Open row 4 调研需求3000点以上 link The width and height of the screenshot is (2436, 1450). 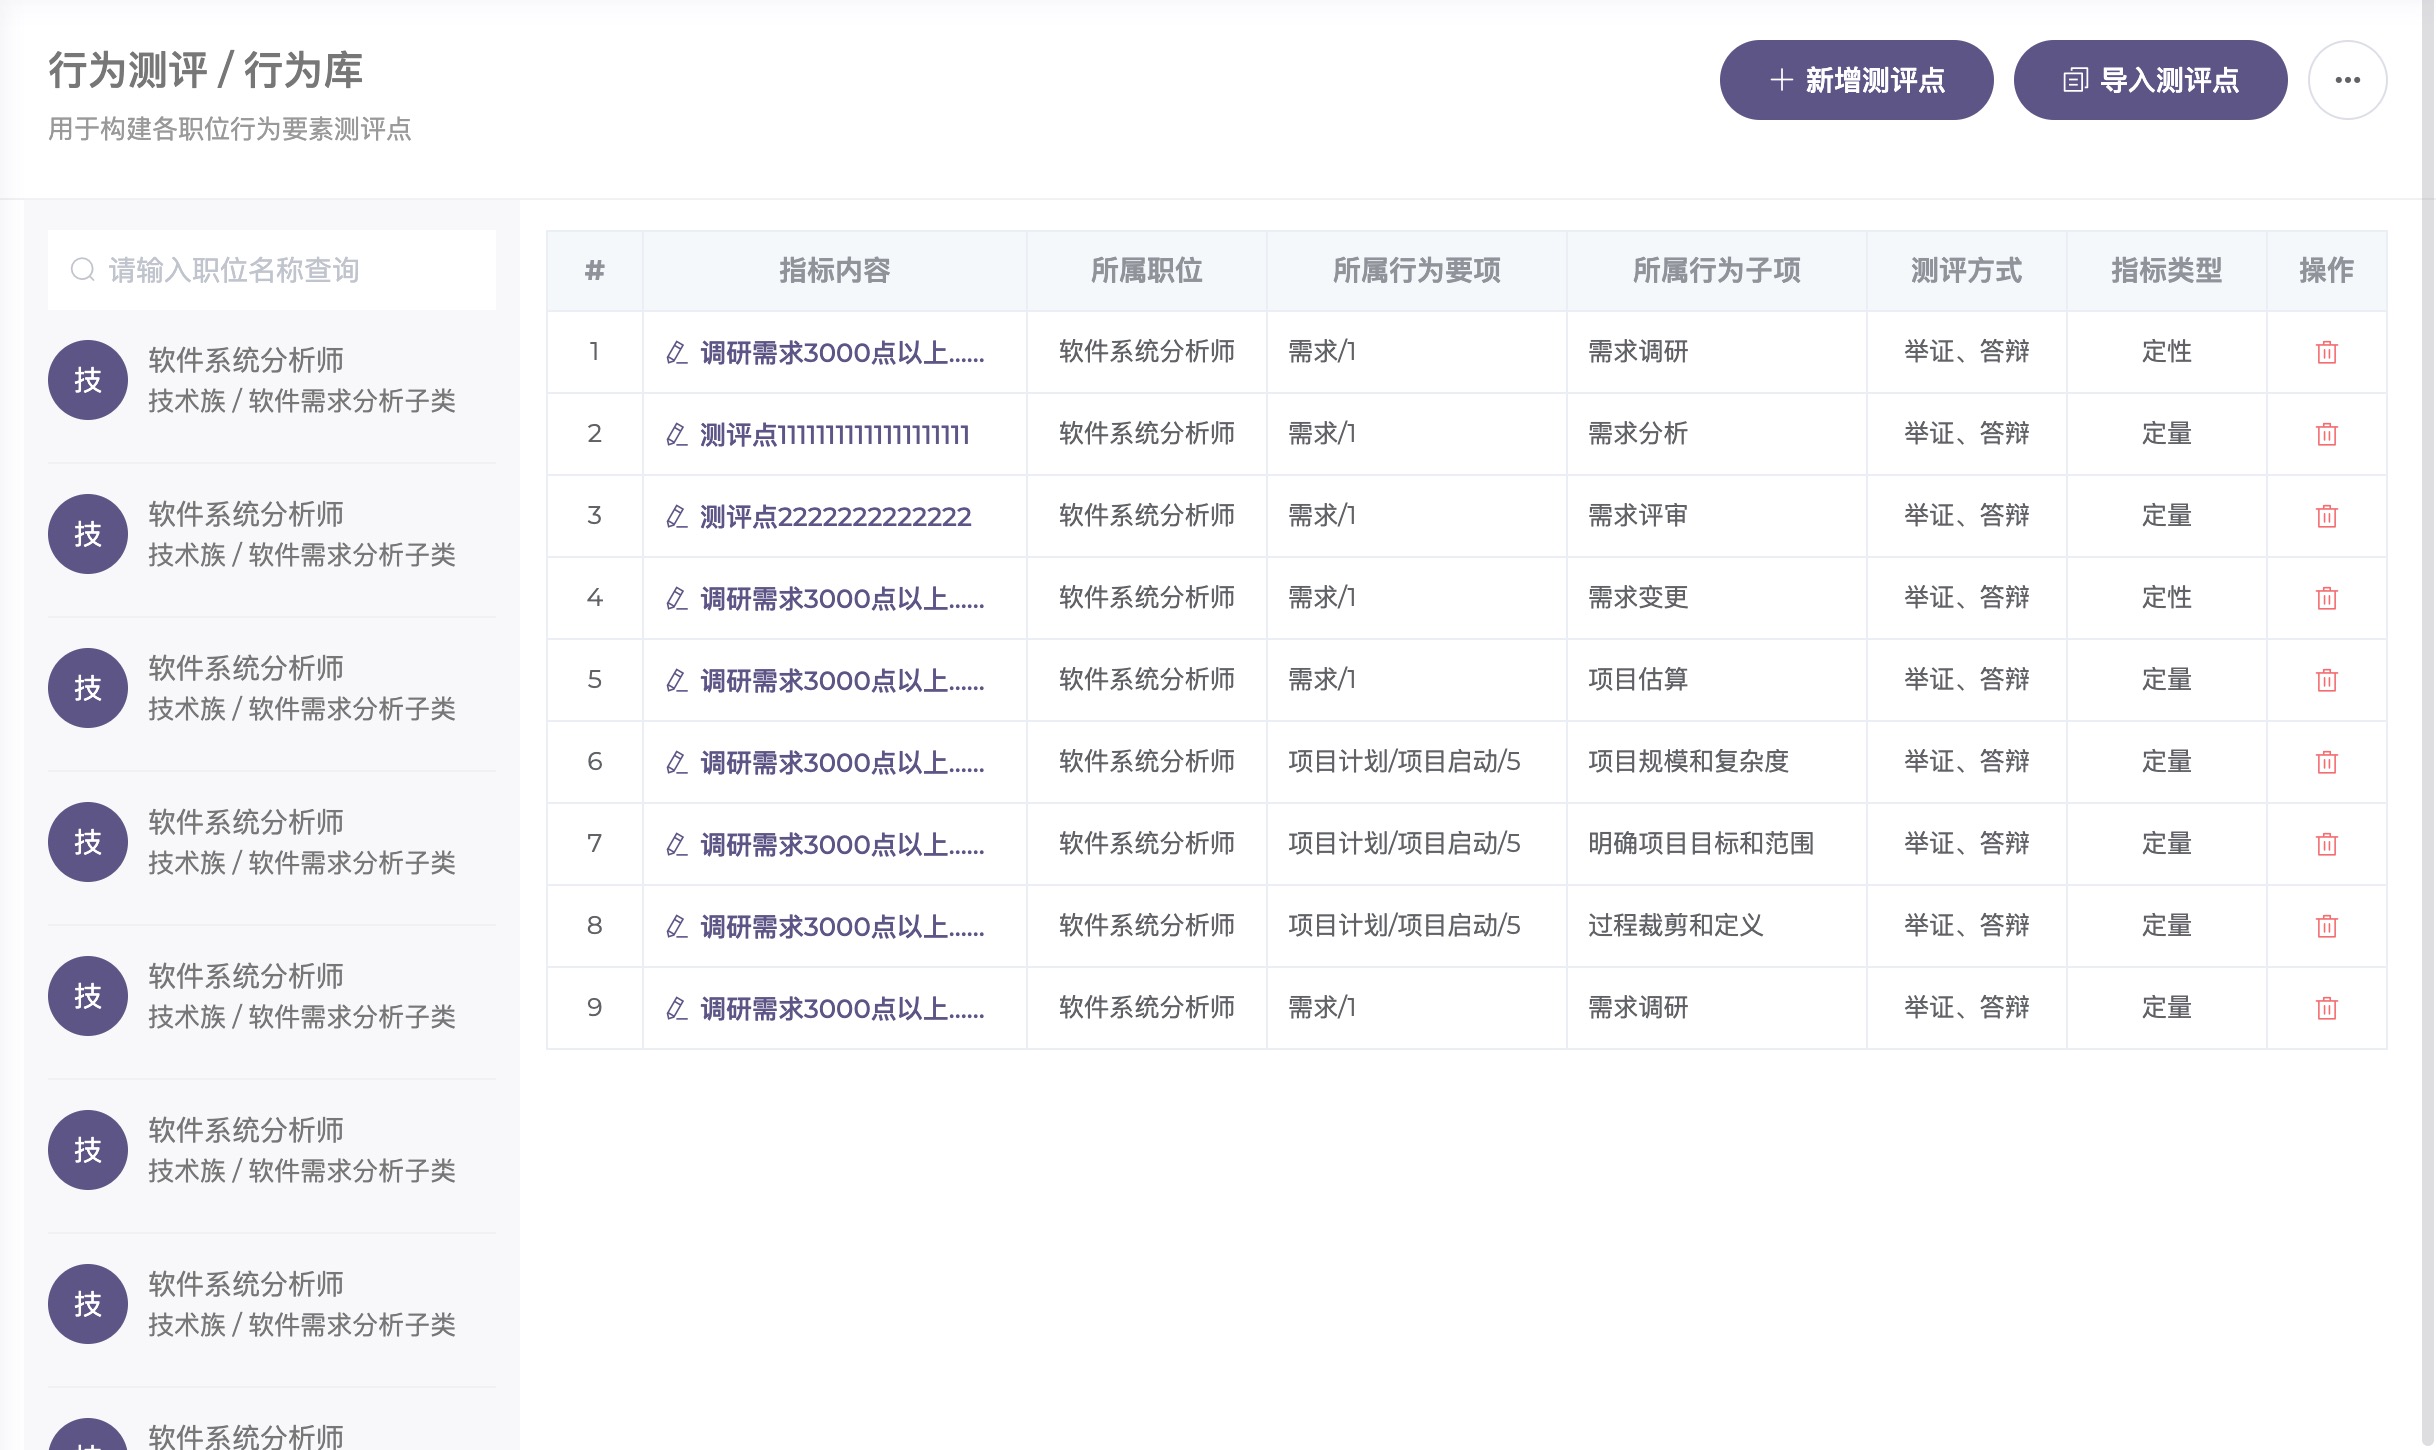(841, 598)
